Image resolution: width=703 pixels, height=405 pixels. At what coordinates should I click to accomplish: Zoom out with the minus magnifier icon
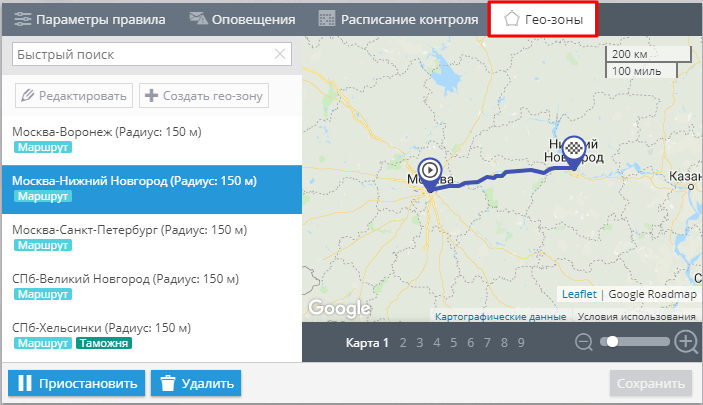click(584, 342)
